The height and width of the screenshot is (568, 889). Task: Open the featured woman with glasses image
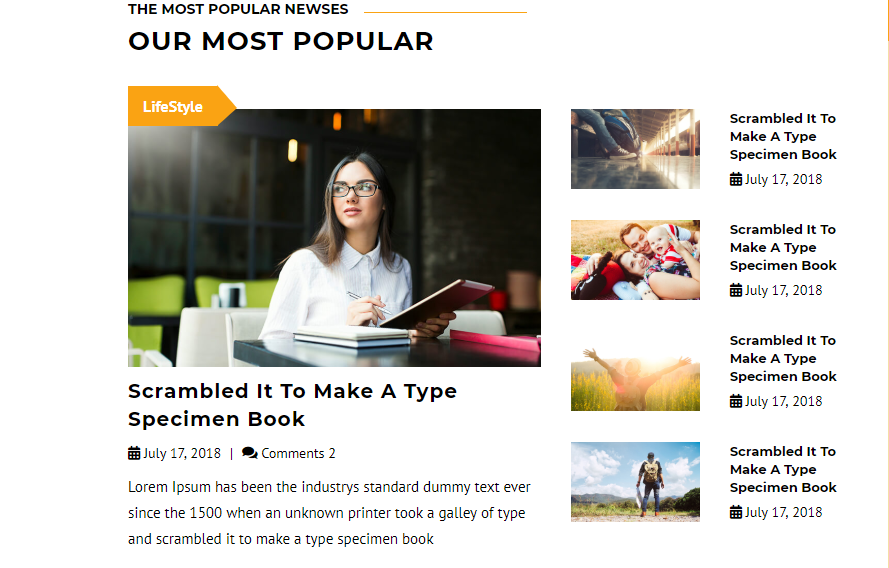pyautogui.click(x=335, y=238)
